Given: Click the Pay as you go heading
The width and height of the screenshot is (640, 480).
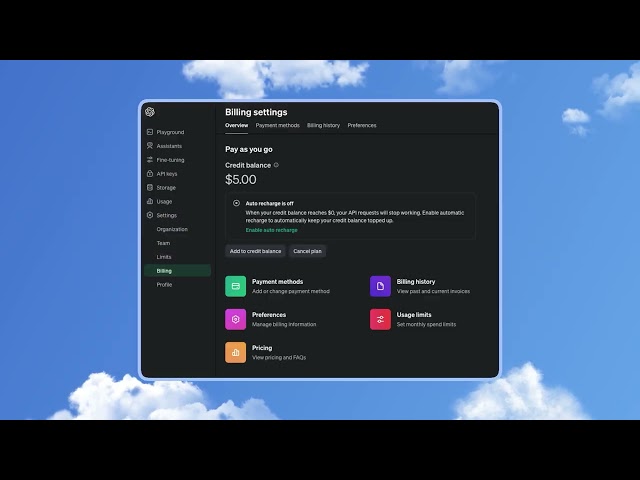Looking at the screenshot, I should pyautogui.click(x=249, y=149).
